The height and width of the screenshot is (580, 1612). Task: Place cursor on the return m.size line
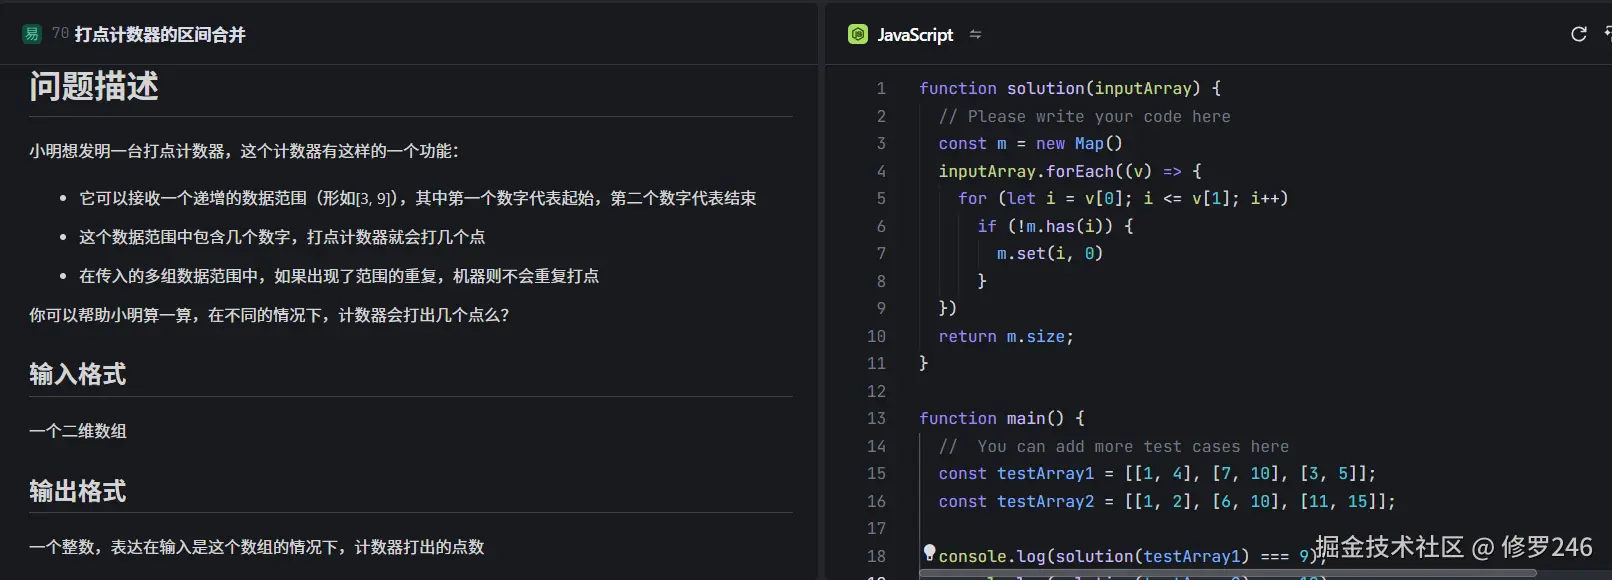click(1005, 336)
